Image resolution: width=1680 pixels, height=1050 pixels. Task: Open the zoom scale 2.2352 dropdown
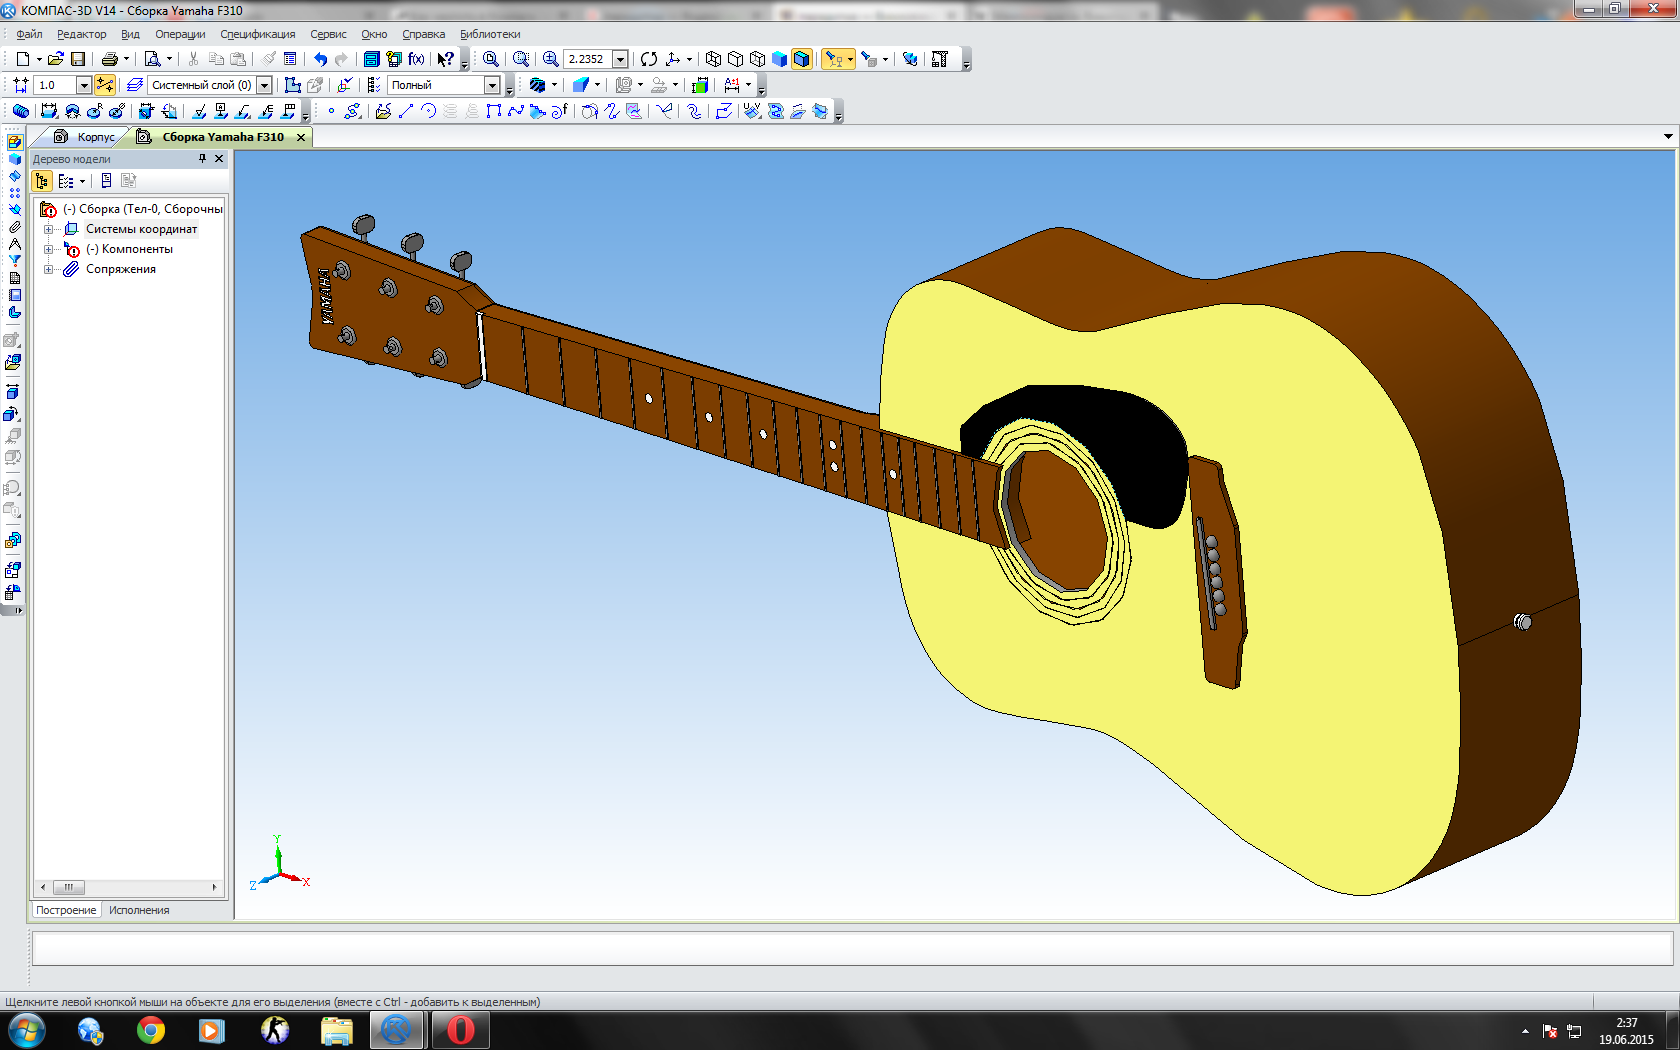tap(620, 59)
